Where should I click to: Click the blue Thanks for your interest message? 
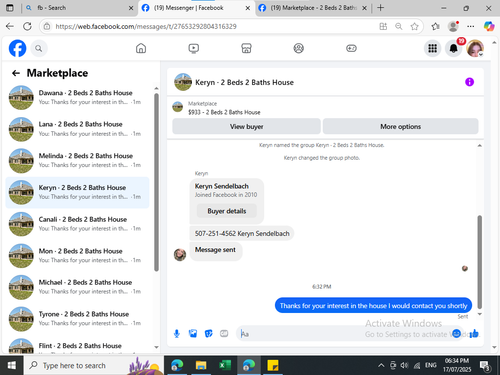point(373,306)
